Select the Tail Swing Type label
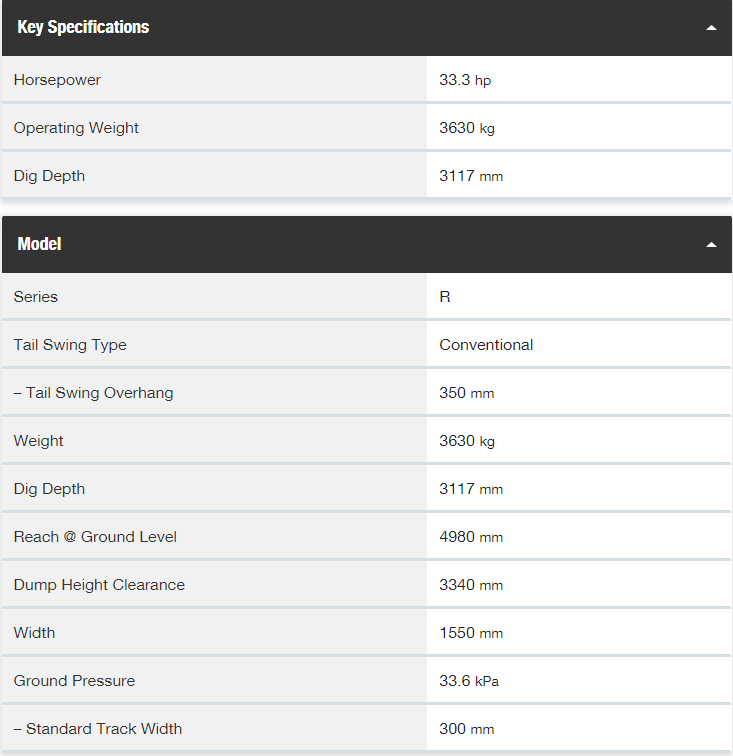Viewport: 733px width, 756px height. [x=70, y=345]
